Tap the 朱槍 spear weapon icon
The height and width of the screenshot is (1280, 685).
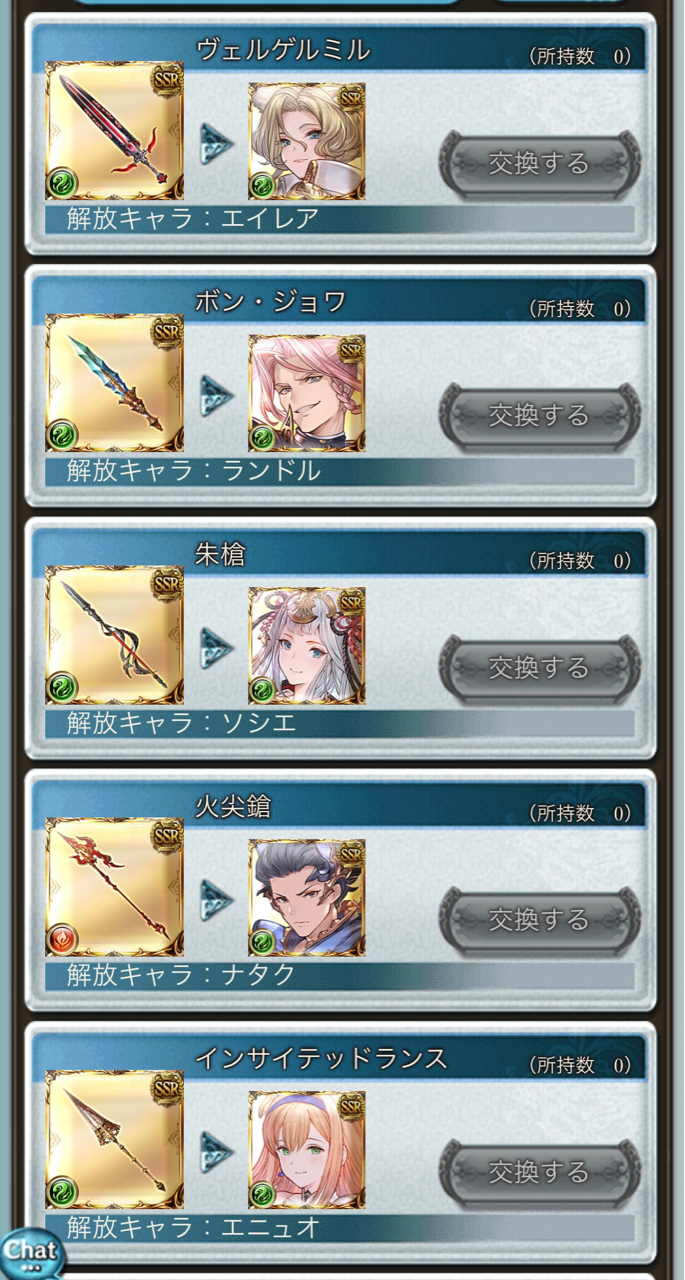[114, 636]
